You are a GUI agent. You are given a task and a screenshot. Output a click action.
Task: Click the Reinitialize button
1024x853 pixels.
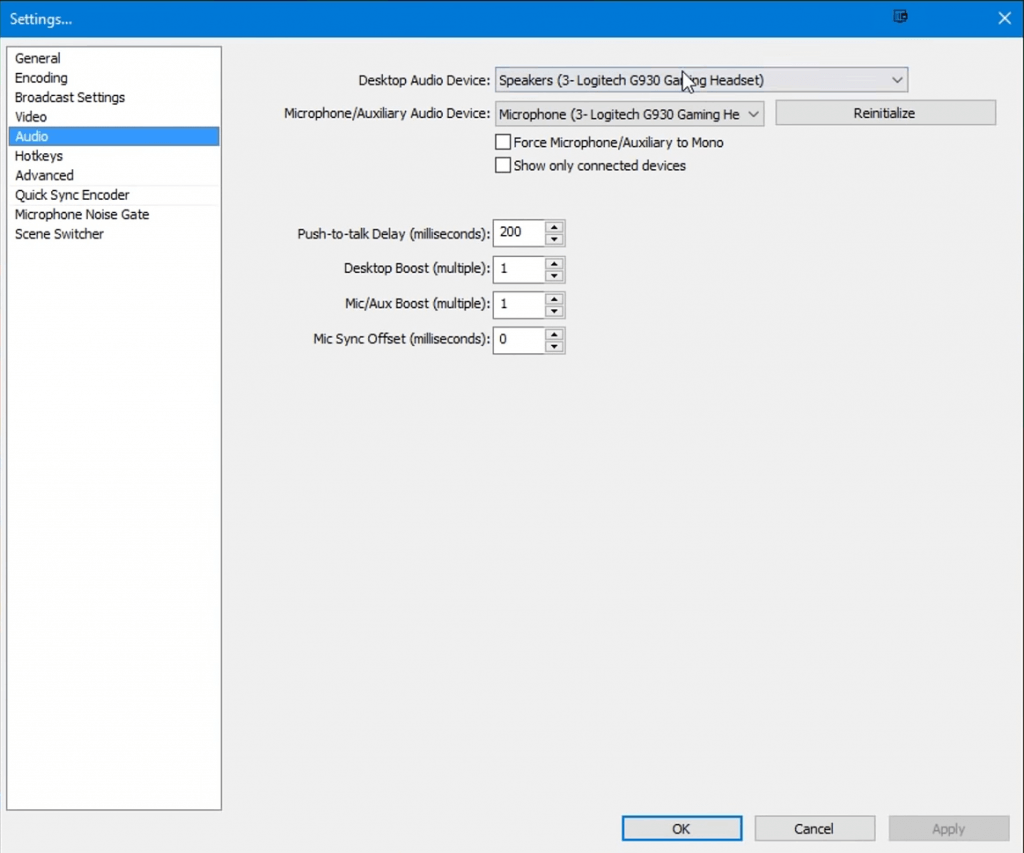(x=885, y=113)
